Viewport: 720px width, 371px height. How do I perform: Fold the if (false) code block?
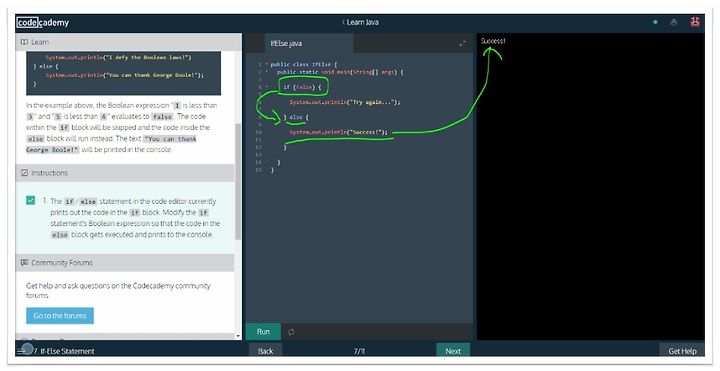point(266,87)
